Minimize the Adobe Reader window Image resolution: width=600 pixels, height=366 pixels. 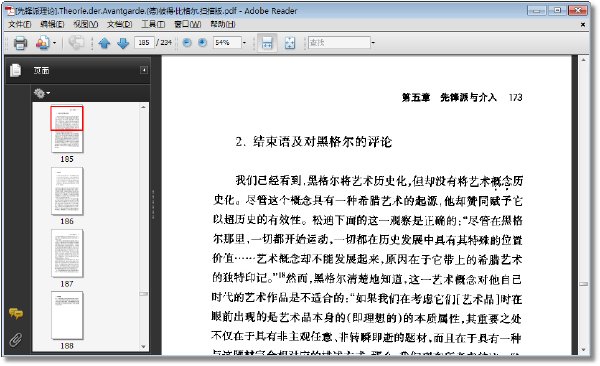pyautogui.click(x=537, y=10)
